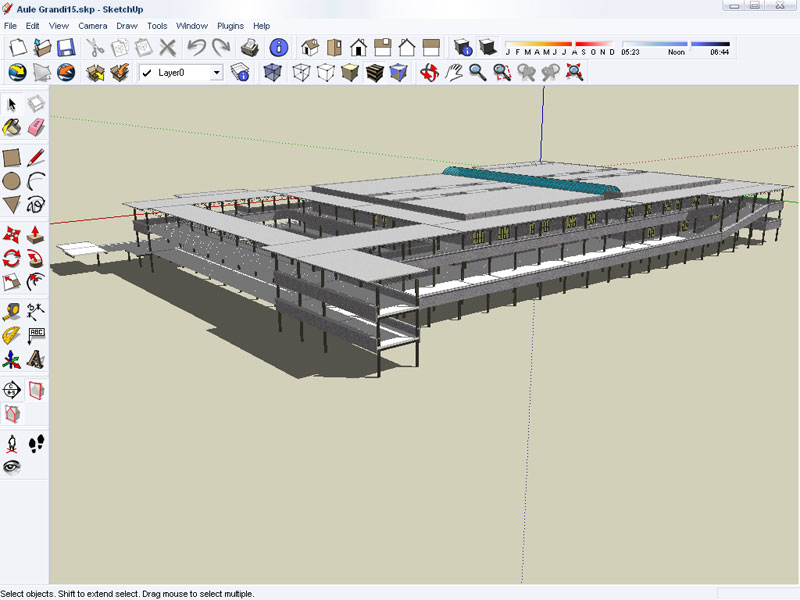This screenshot has width=800, height=600.
Task: Choose the Circle tool
Action: (12, 181)
